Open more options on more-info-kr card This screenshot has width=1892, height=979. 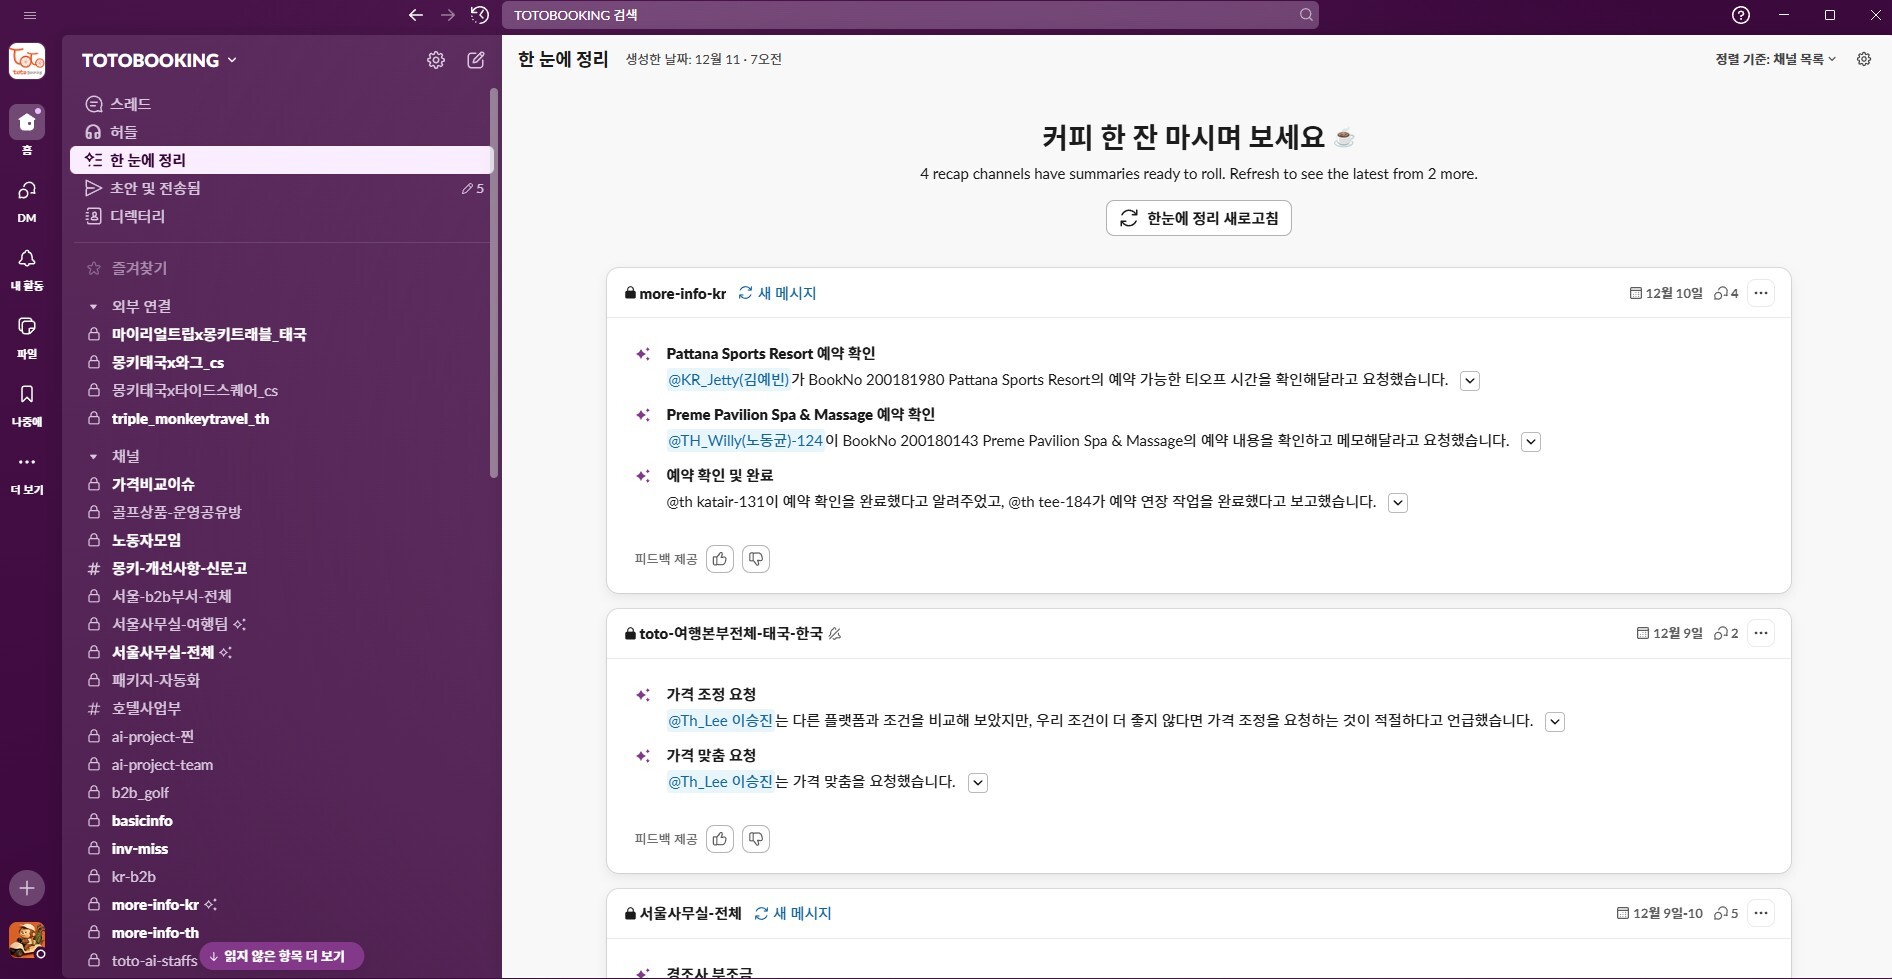click(x=1761, y=293)
